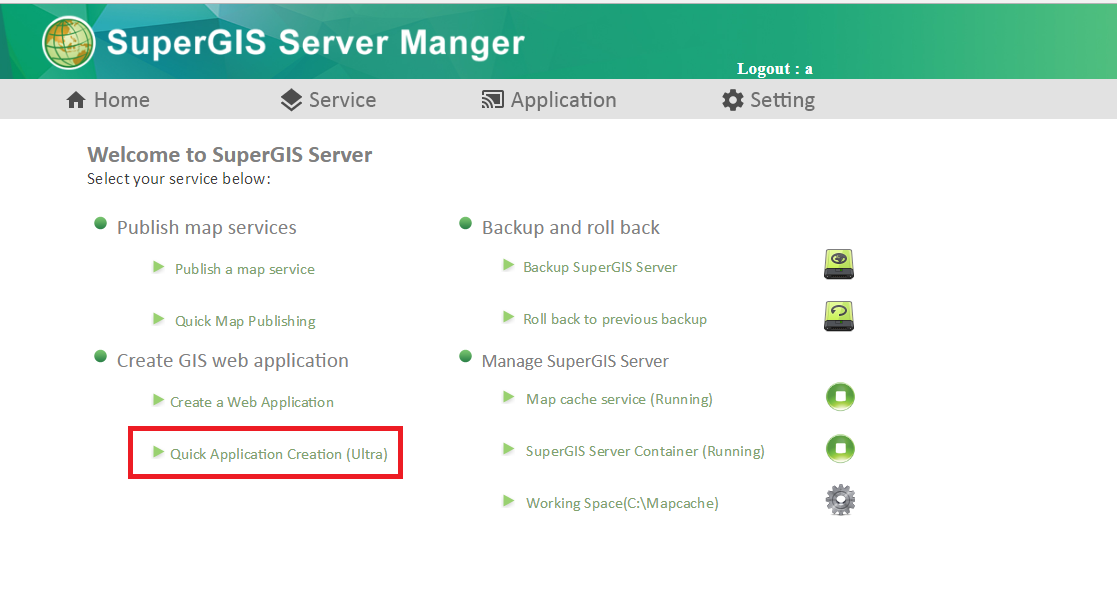Select Quick Application Creation (Ultra) link
Viewport: 1117px width, 615px height.
279,455
